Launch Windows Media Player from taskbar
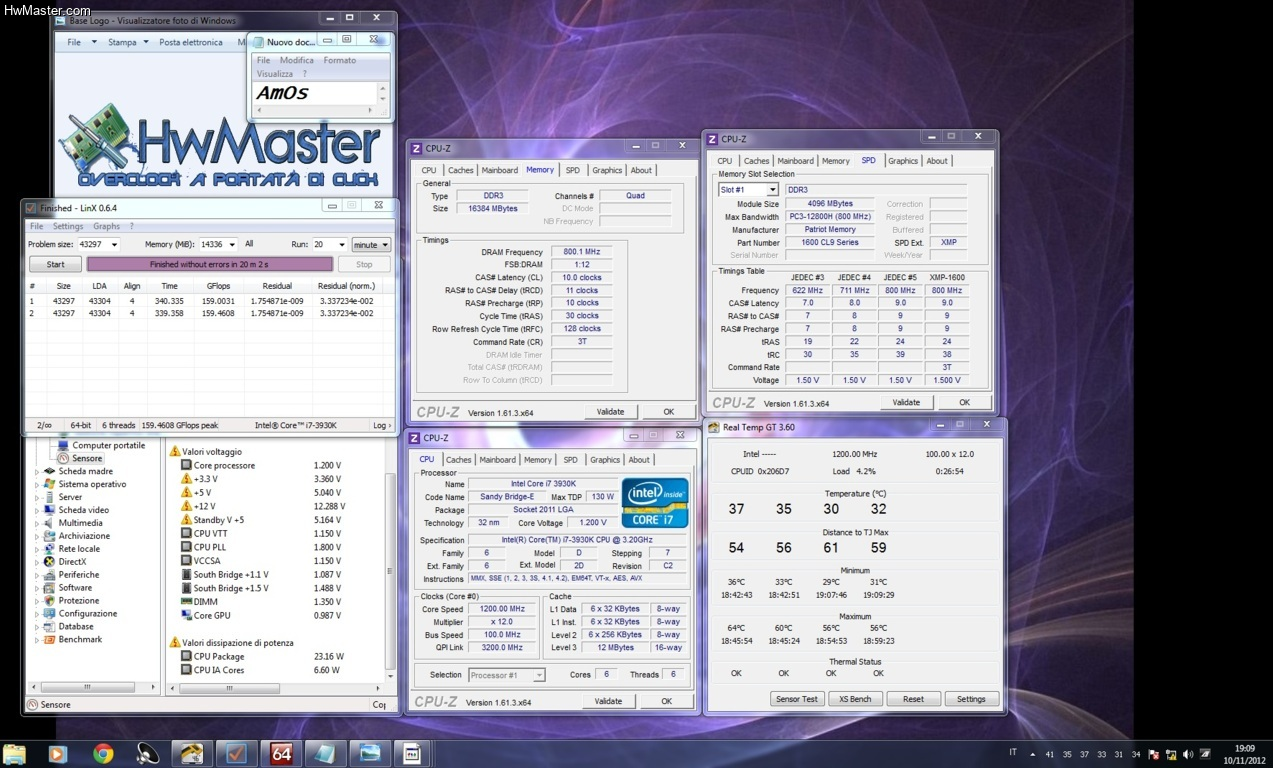Screen dimensions: 1273x768 click(x=58, y=754)
